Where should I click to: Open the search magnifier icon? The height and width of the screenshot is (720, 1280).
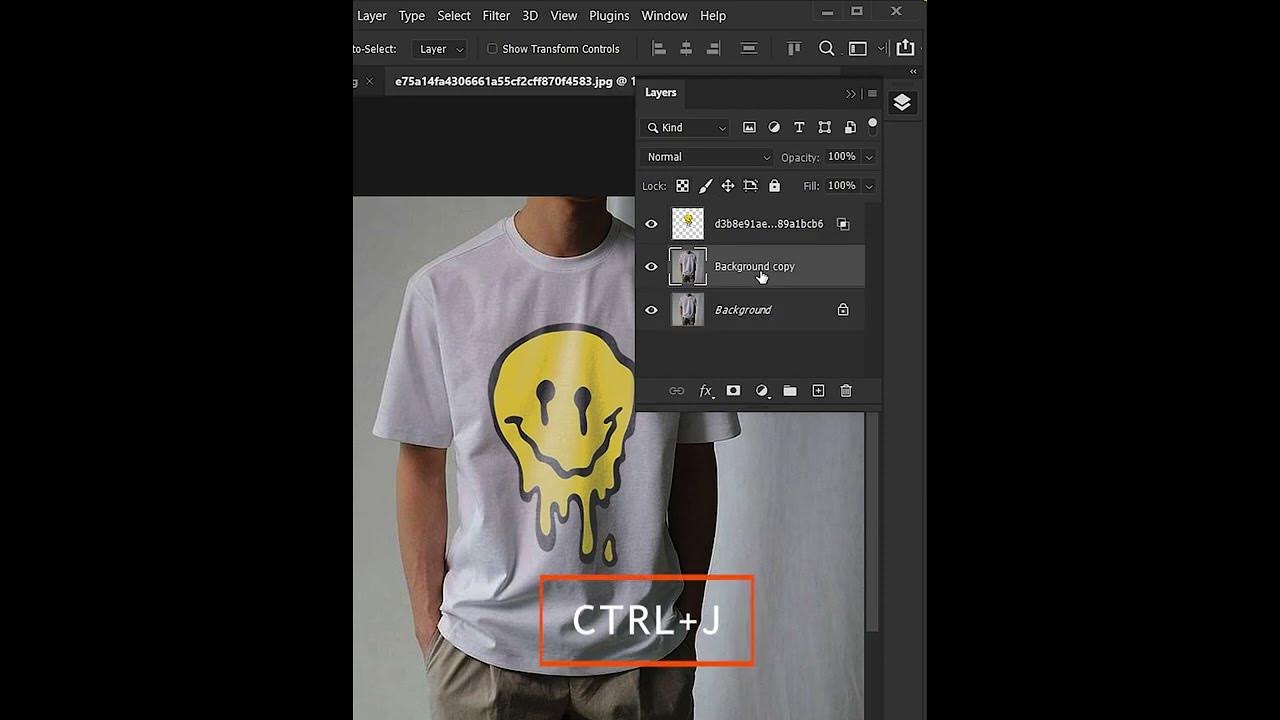tap(826, 48)
